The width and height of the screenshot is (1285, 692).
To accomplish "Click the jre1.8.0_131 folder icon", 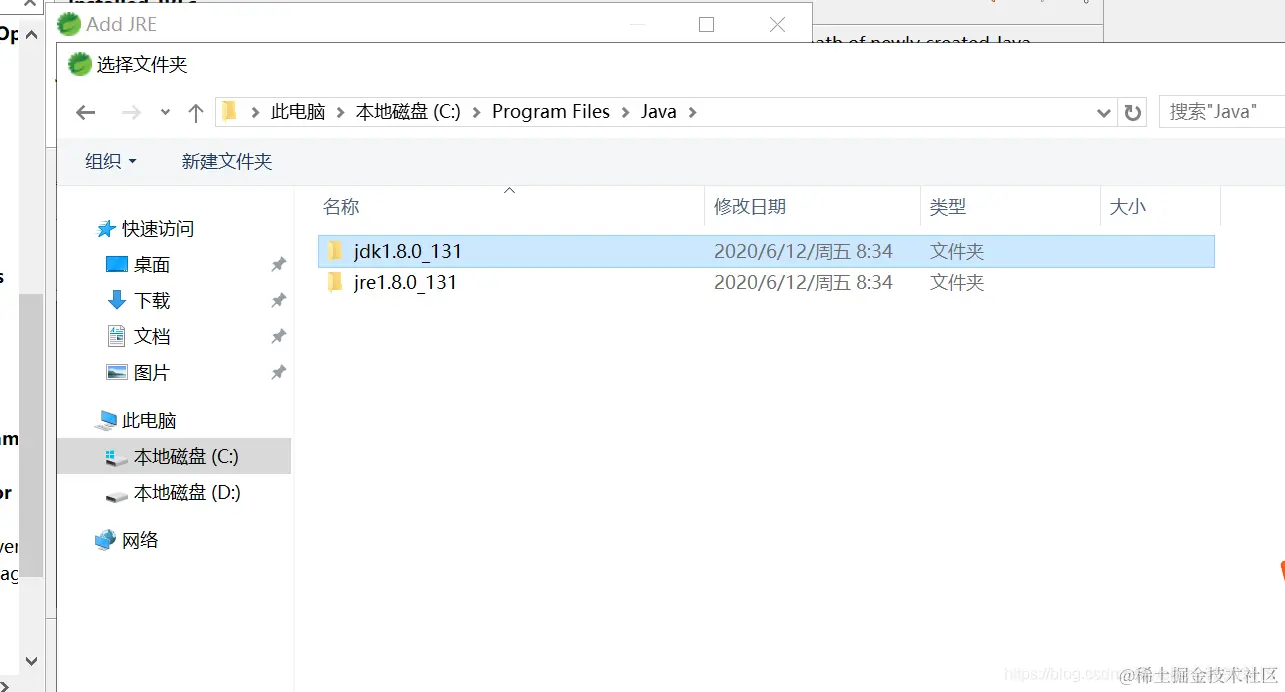I will point(336,282).
